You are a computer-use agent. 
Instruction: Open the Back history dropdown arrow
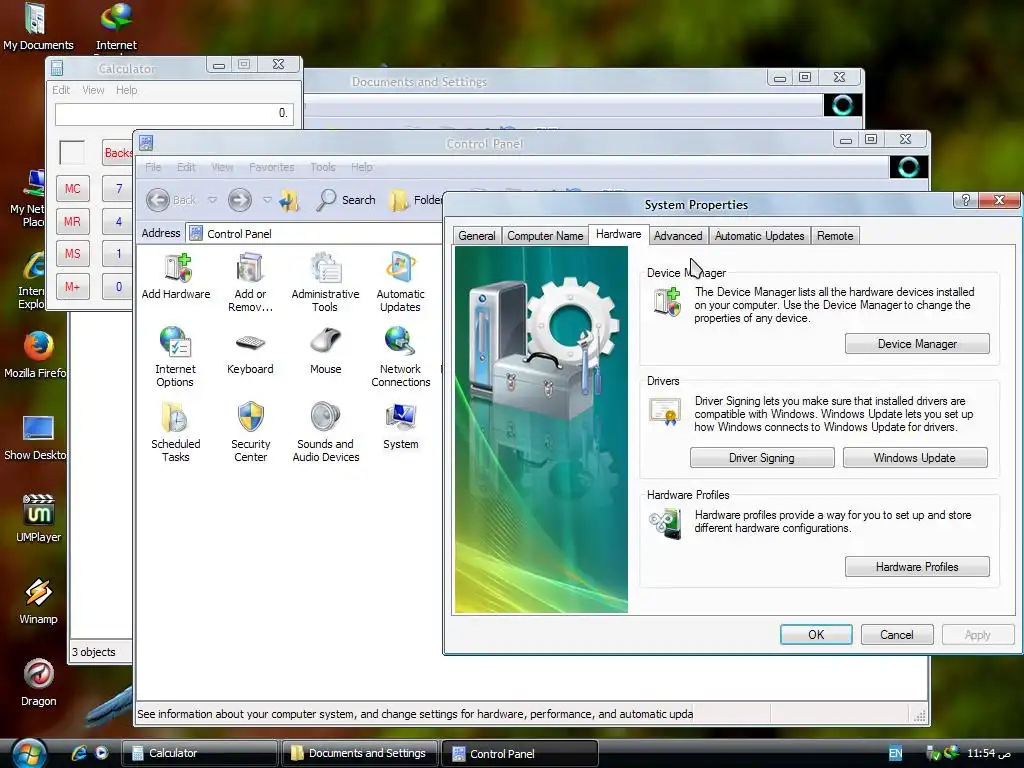click(x=212, y=200)
